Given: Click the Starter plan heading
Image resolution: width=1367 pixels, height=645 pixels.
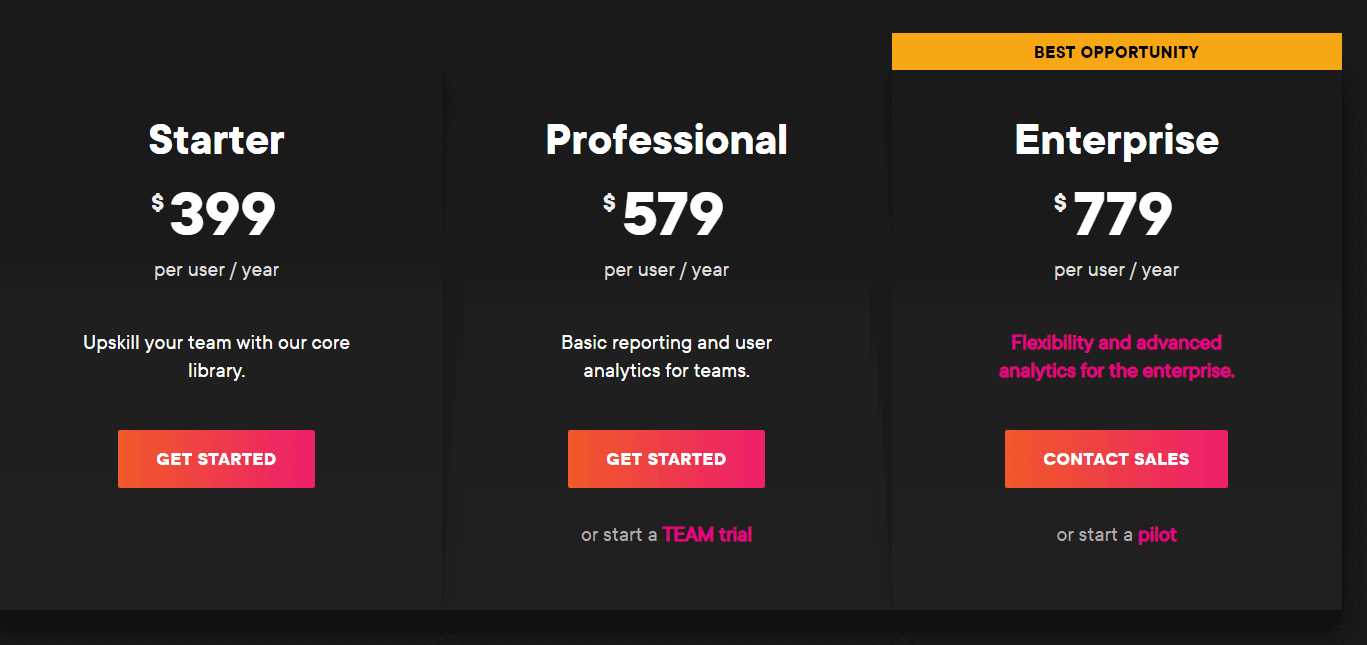Looking at the screenshot, I should pyautogui.click(x=216, y=140).
